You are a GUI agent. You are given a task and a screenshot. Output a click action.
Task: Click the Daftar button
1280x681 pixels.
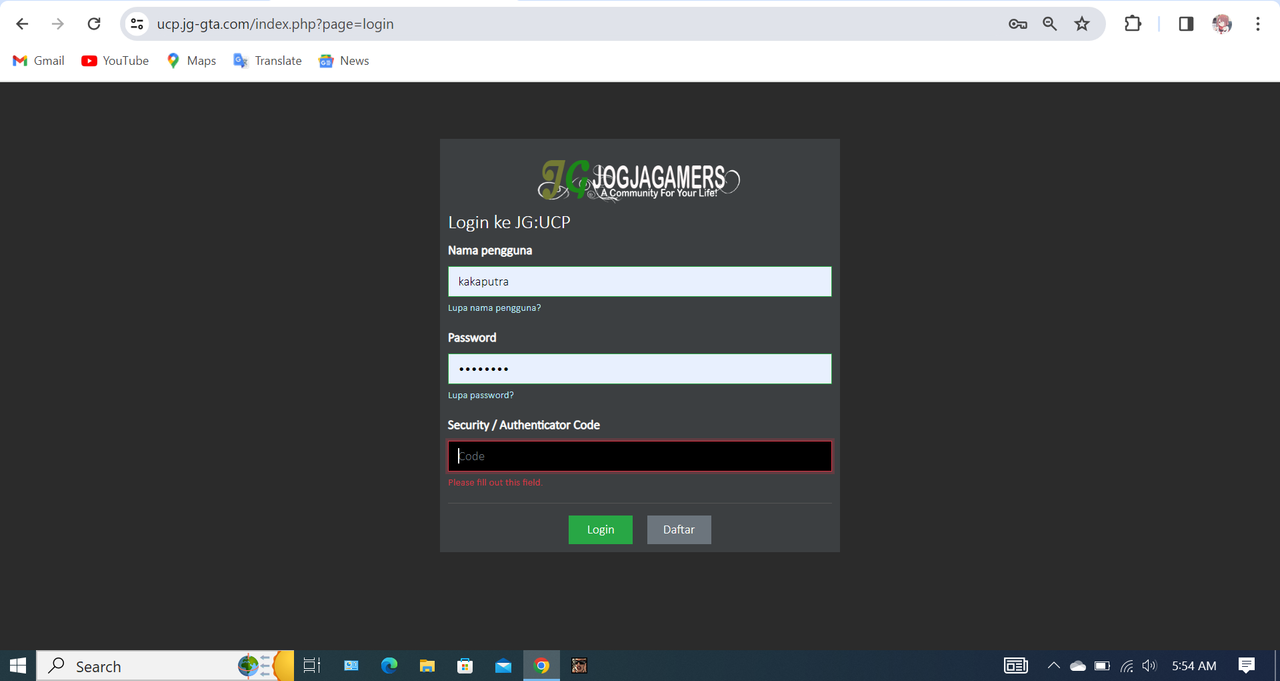(679, 530)
